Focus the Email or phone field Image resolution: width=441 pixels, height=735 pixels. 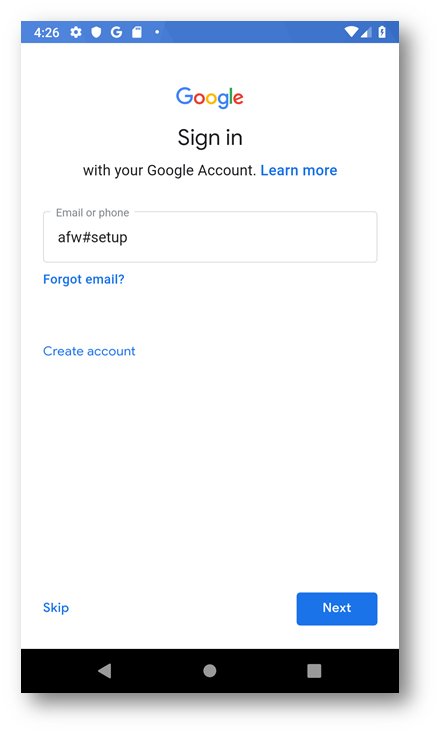[x=210, y=237]
